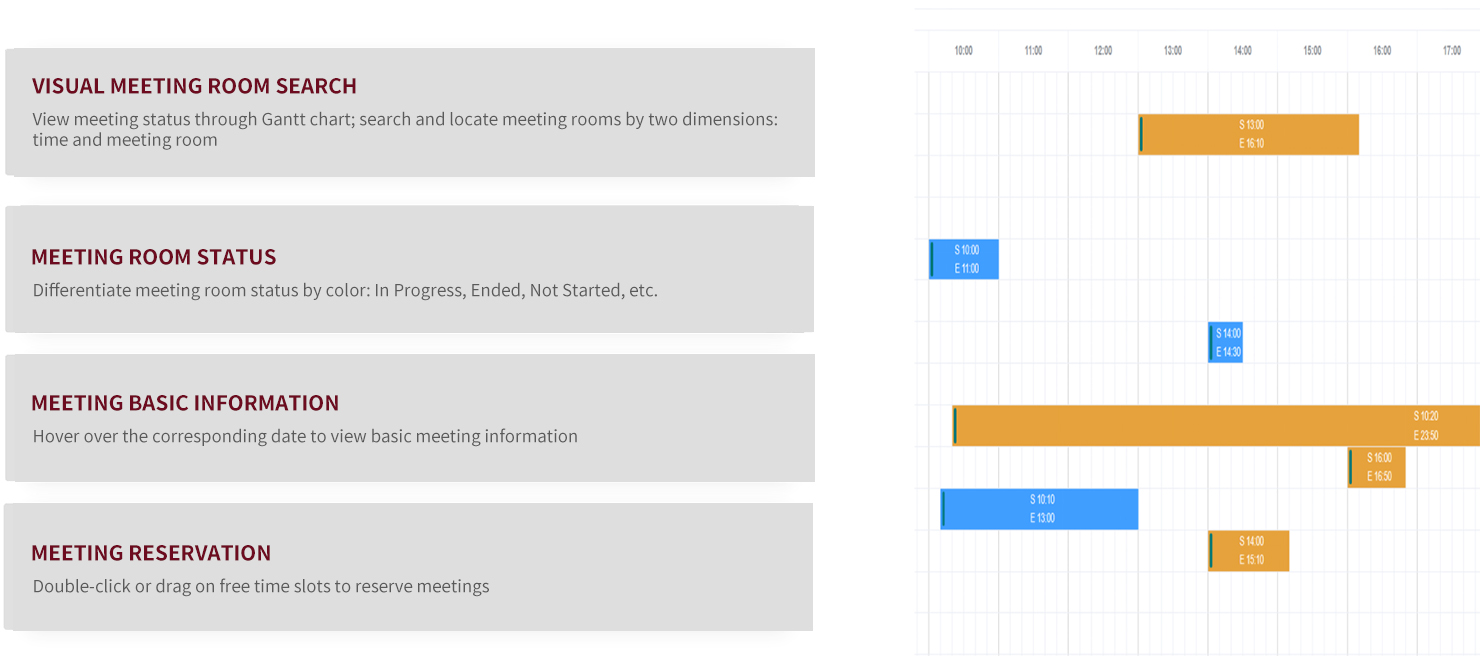Select the Meeting Room Status panel
The width and height of the screenshot is (1480, 670).
[x=410, y=269]
